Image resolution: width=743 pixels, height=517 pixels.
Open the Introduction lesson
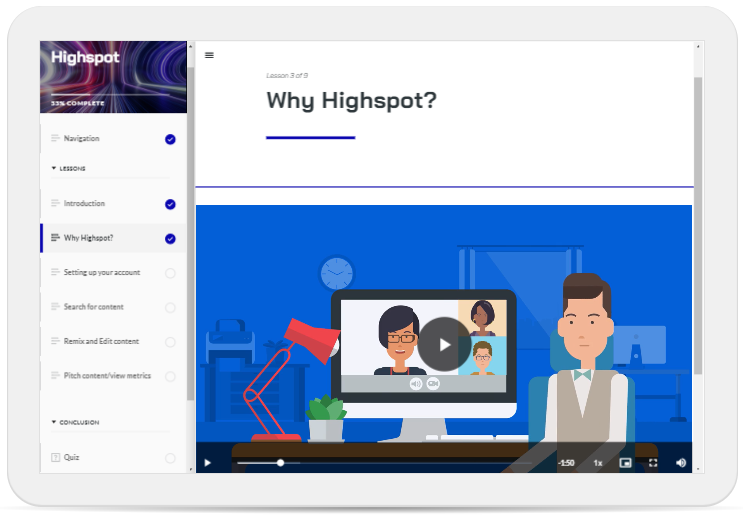(113, 204)
